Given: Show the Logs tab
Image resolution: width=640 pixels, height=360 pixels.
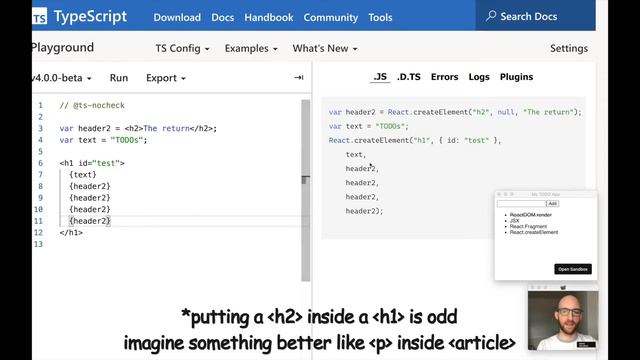Looking at the screenshot, I should [x=479, y=77].
